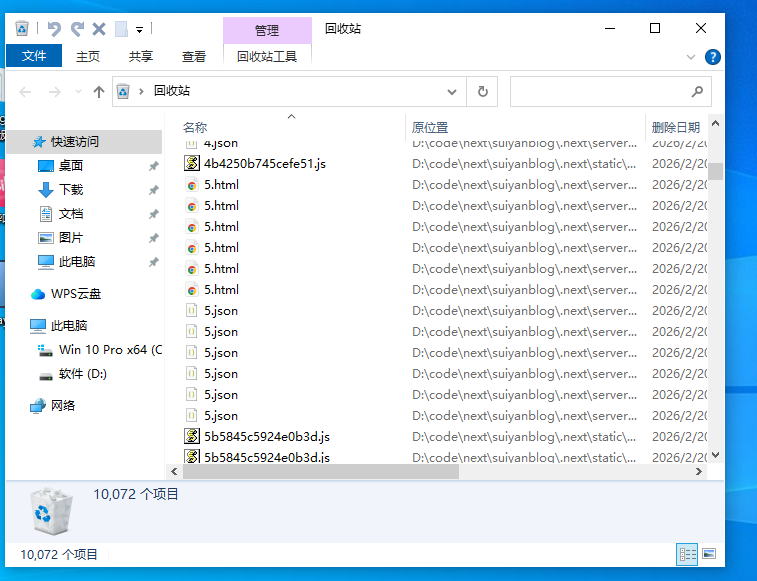Switch to the Details view layout icon
This screenshot has height=581, width=757.
coord(687,553)
